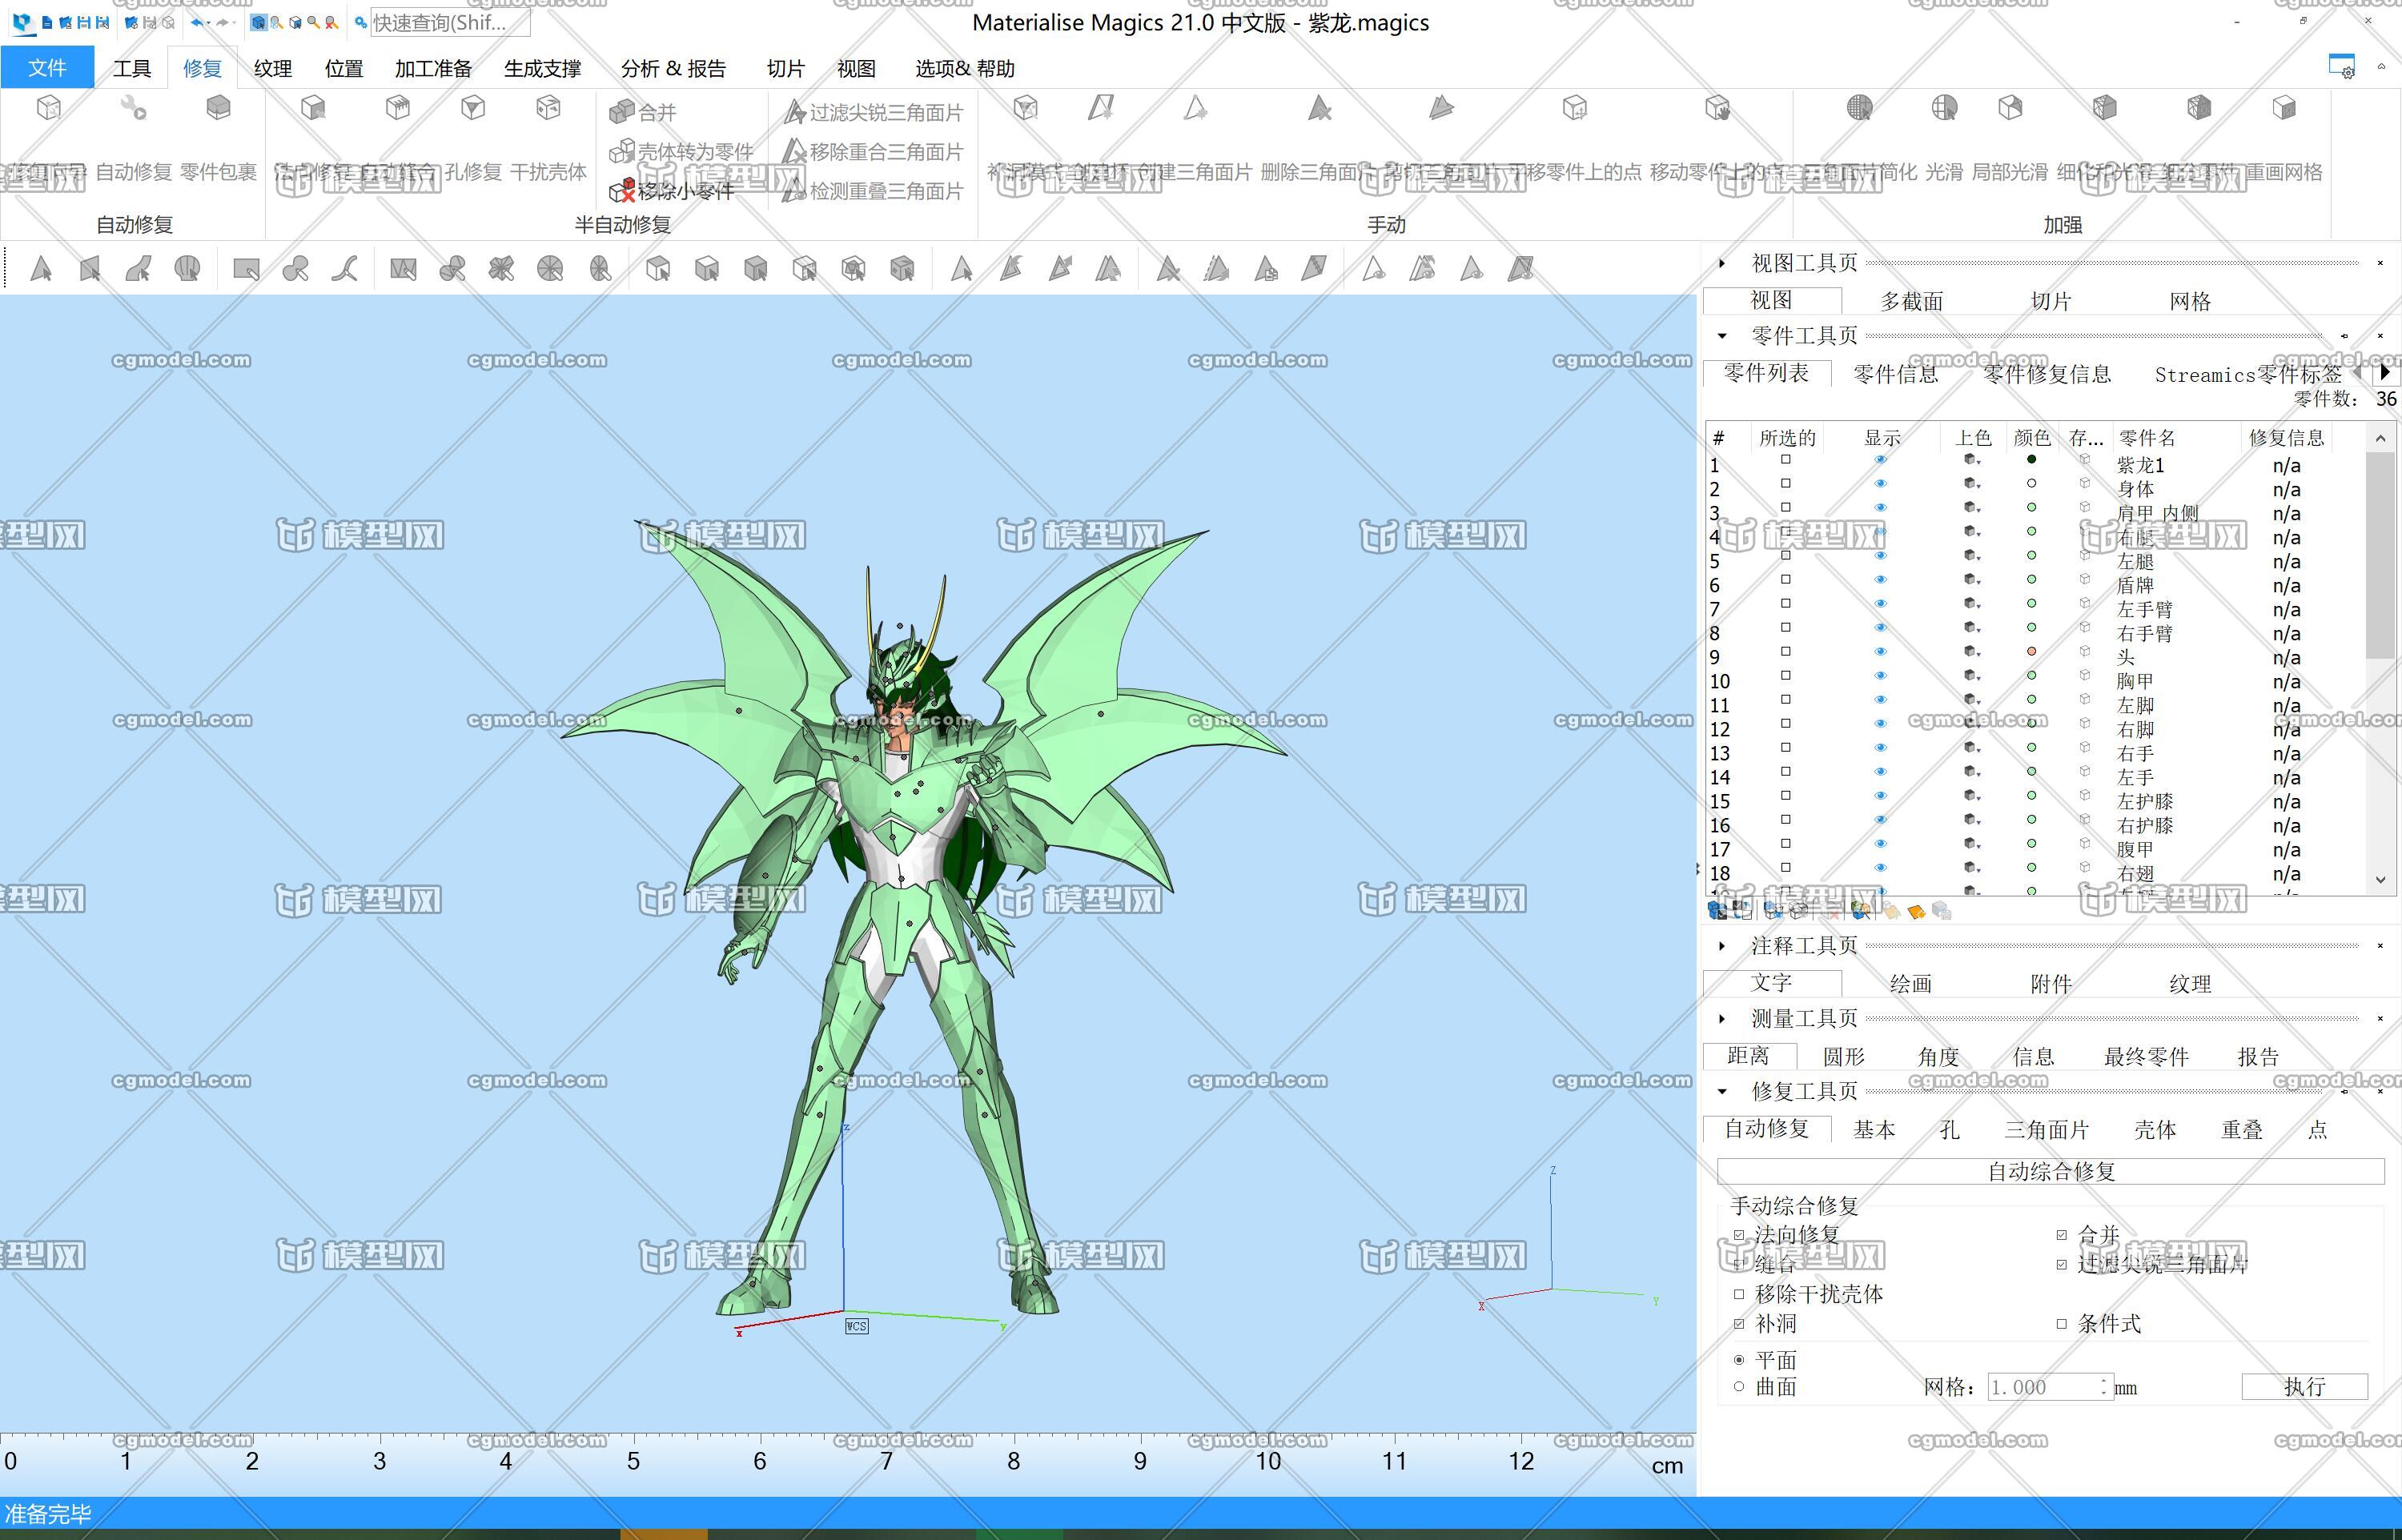Click the display options icon at top right
The width and height of the screenshot is (2402, 1540).
tap(2341, 66)
